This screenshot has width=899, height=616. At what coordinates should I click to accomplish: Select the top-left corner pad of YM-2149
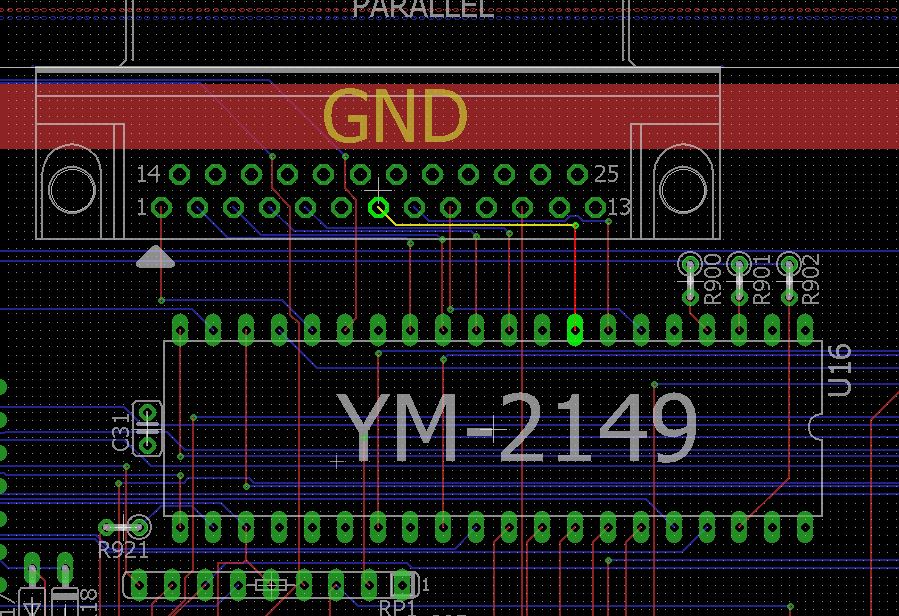click(x=180, y=330)
